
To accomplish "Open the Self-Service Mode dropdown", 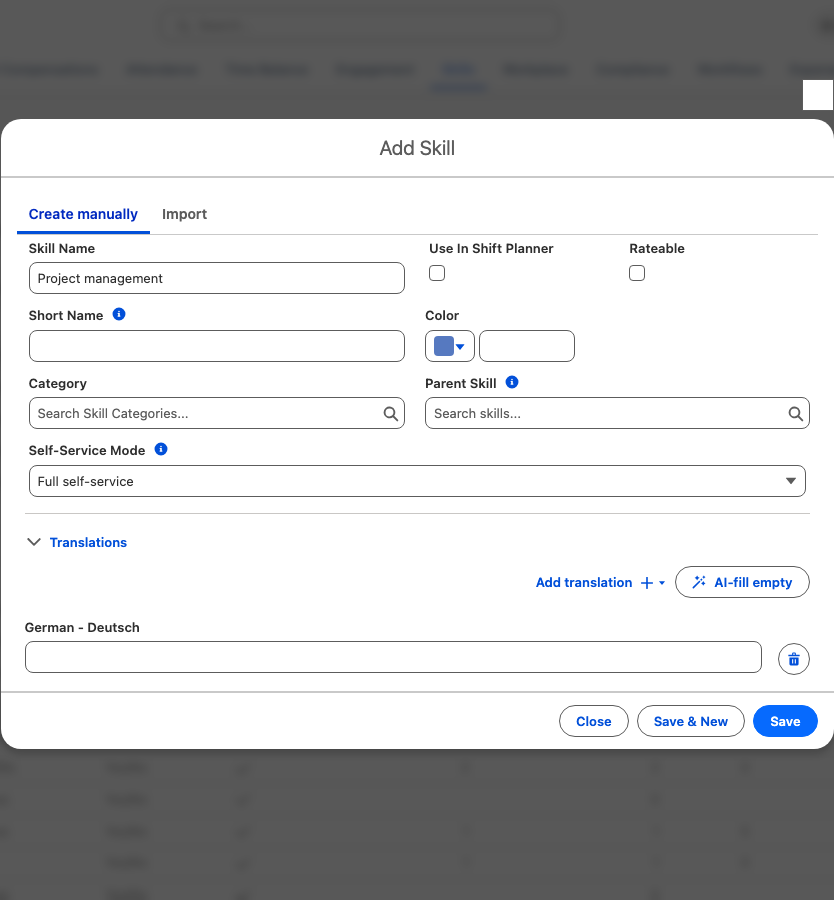I will [417, 481].
